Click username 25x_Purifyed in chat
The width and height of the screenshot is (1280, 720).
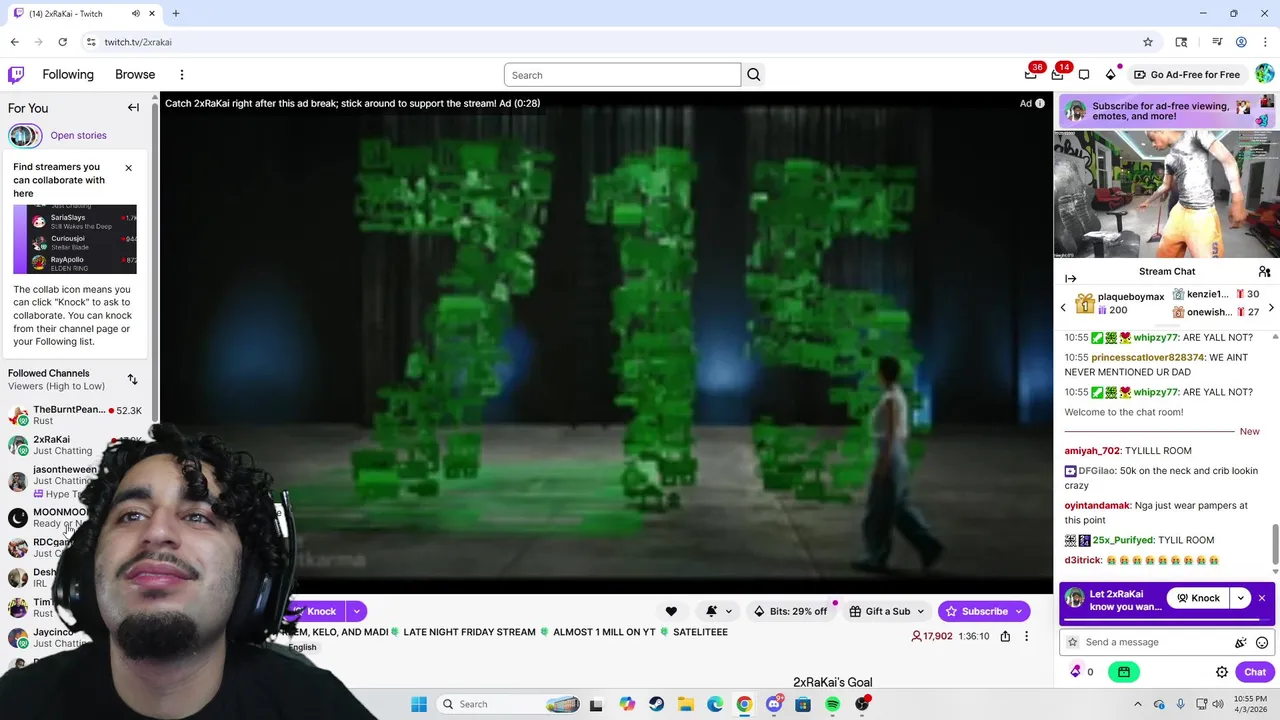(x=1123, y=540)
